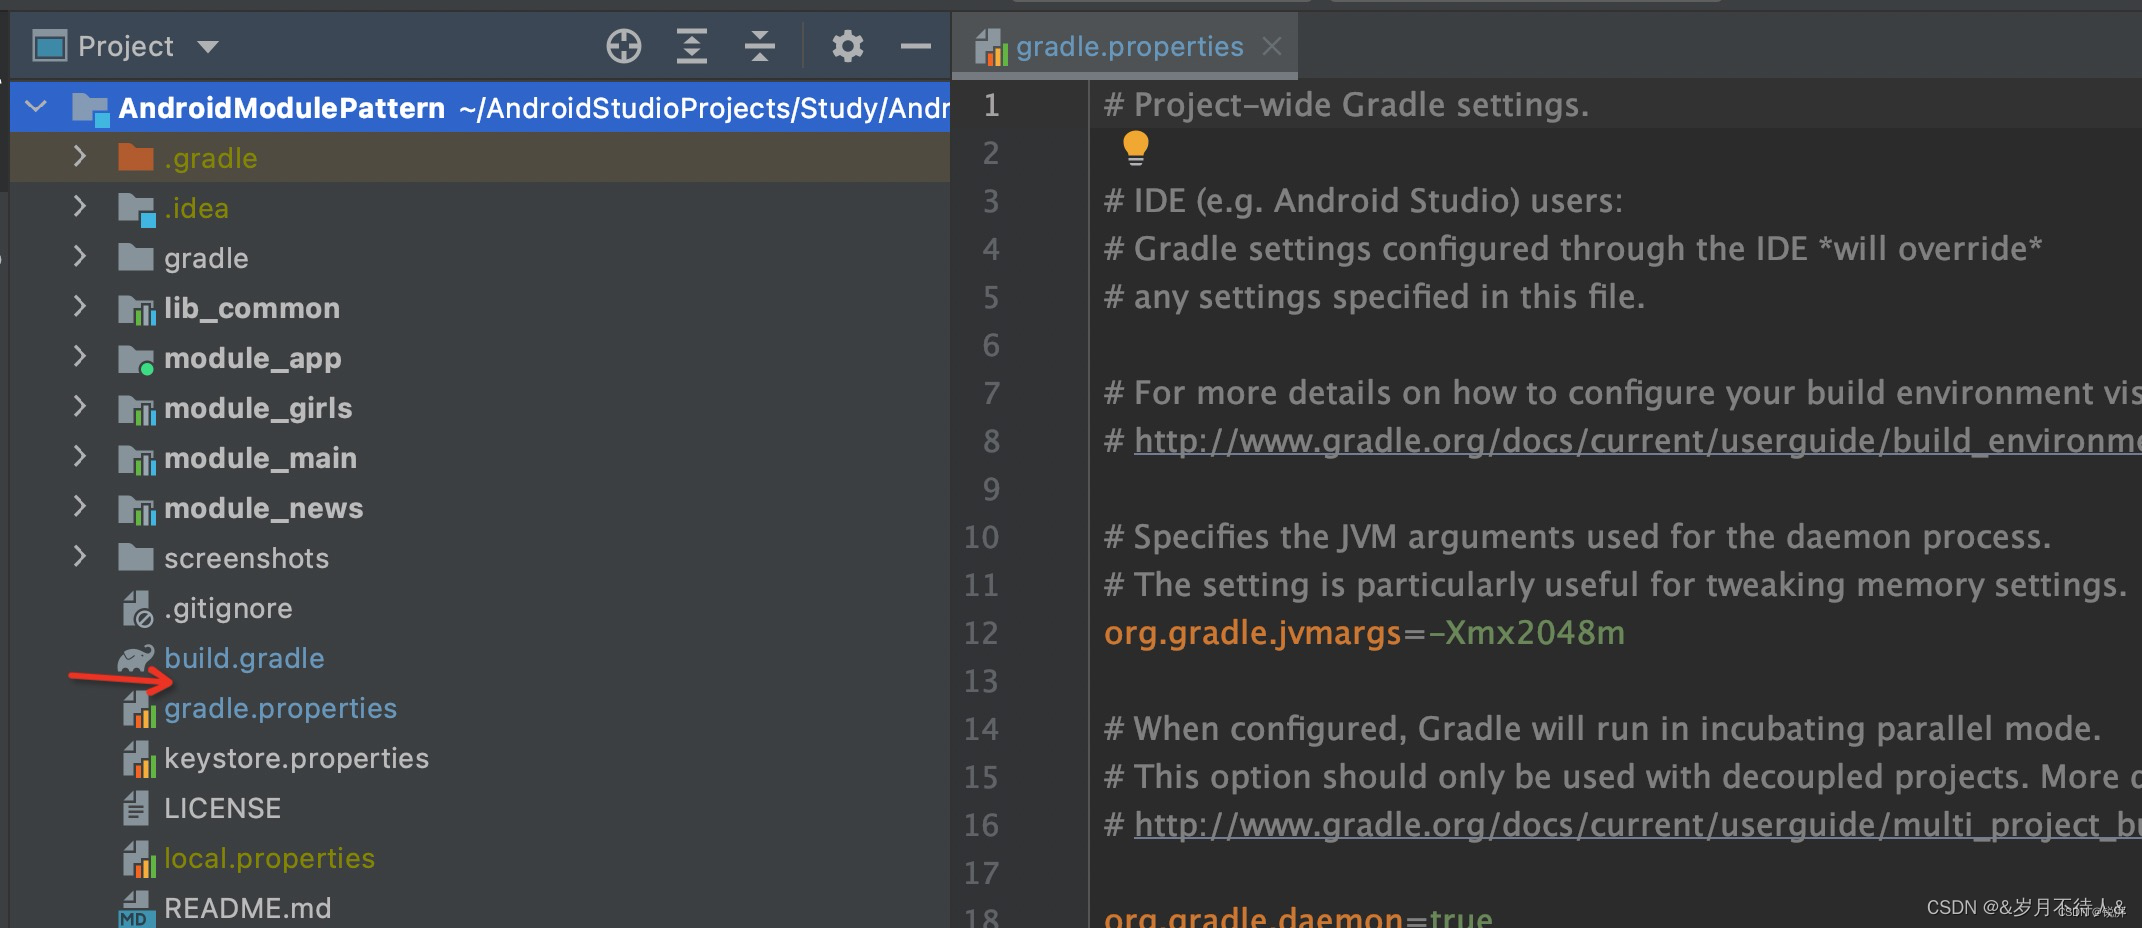Click the org.gradle.daemon property on line 18
The width and height of the screenshot is (2142, 928).
(1253, 916)
